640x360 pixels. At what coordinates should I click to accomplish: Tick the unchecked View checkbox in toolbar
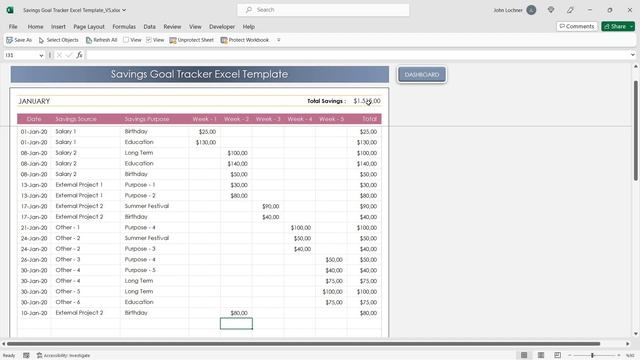coord(126,40)
